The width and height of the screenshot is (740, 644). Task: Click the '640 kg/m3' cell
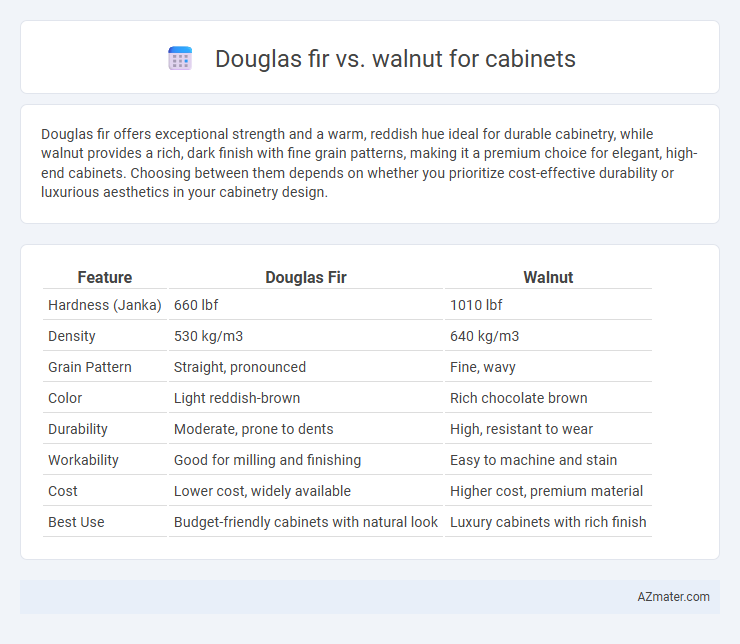548,336
